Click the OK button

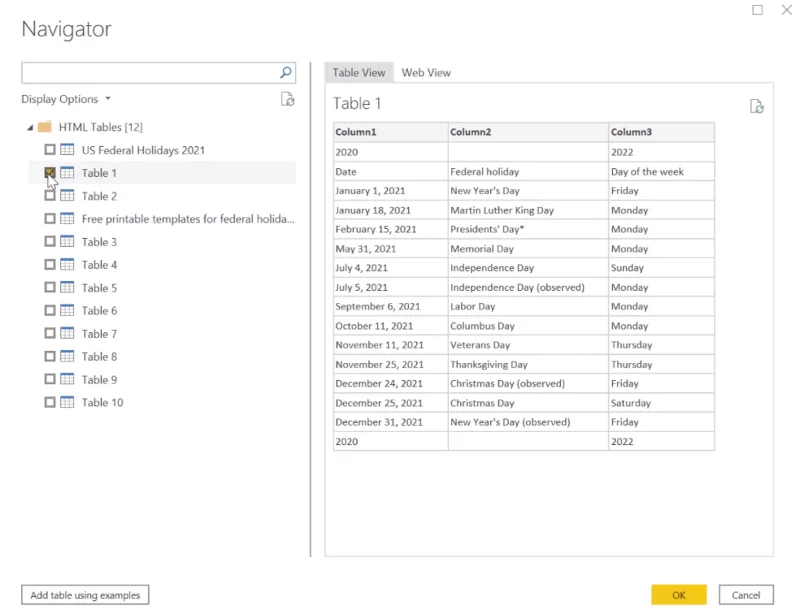679,595
